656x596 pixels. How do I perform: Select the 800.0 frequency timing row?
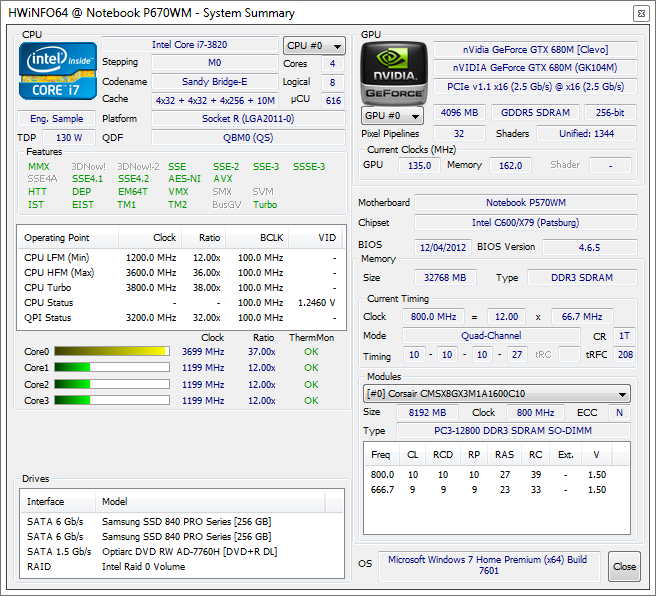[x=497, y=475]
